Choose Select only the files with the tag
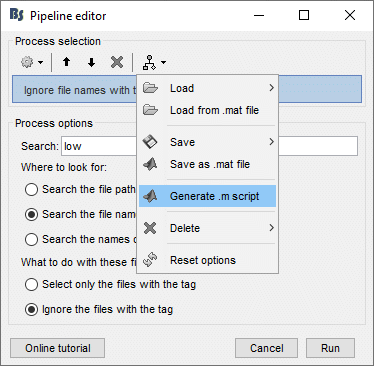The height and width of the screenshot is (366, 374). coord(31,284)
